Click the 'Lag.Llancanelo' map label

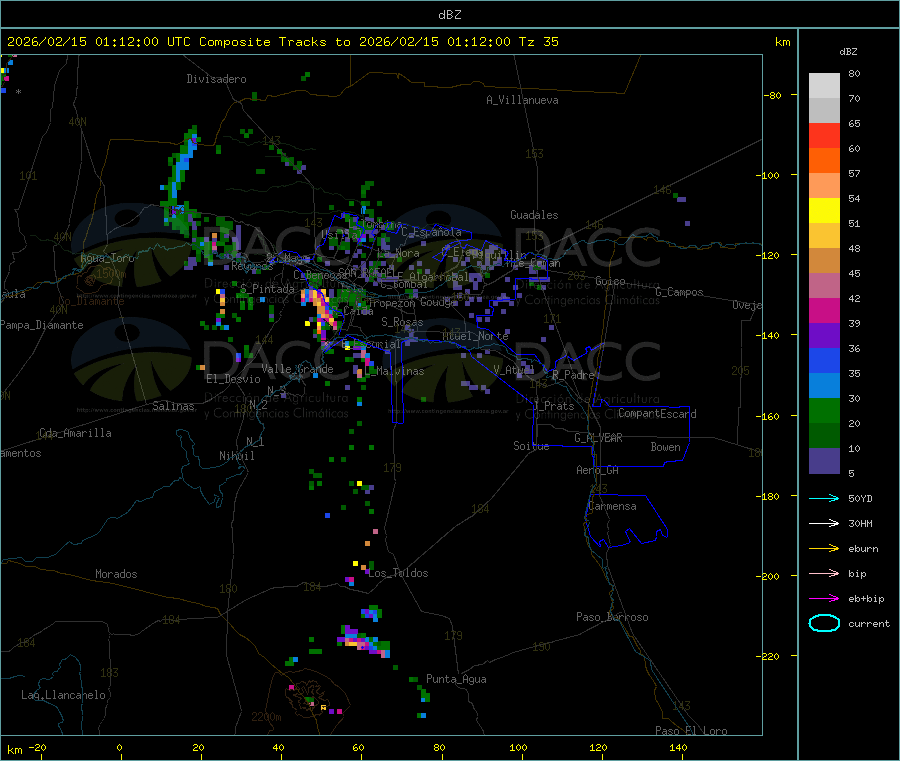(64, 695)
